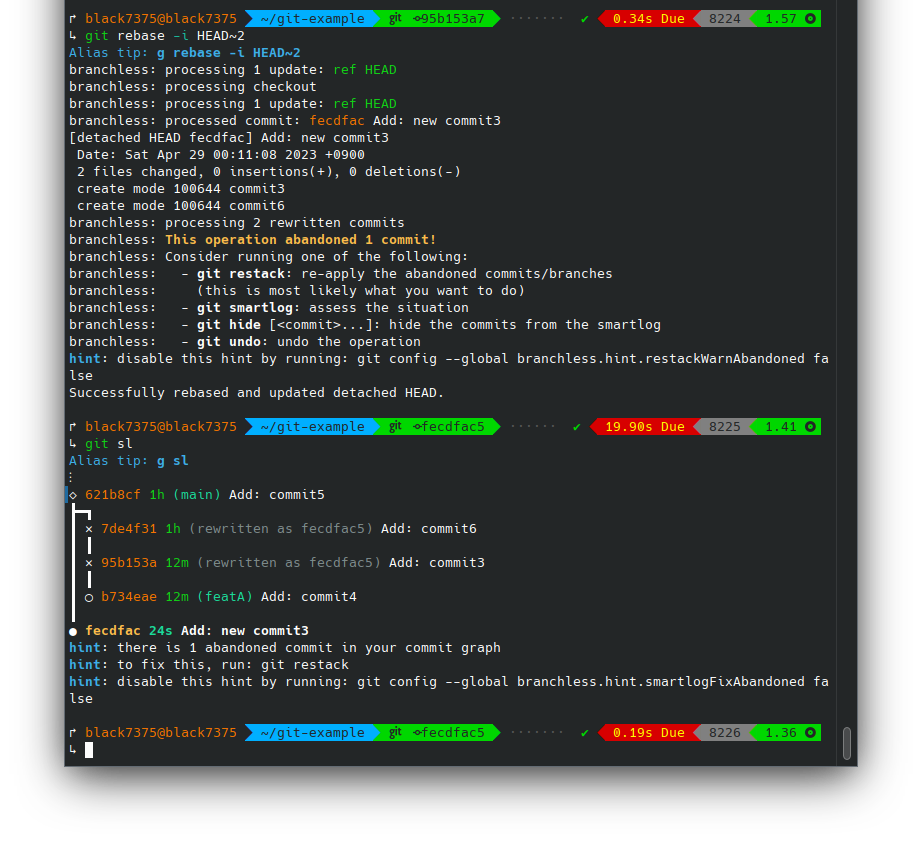Select commit hash 7de4f31 in smartlog
This screenshot has height=843, width=922.
click(129, 529)
